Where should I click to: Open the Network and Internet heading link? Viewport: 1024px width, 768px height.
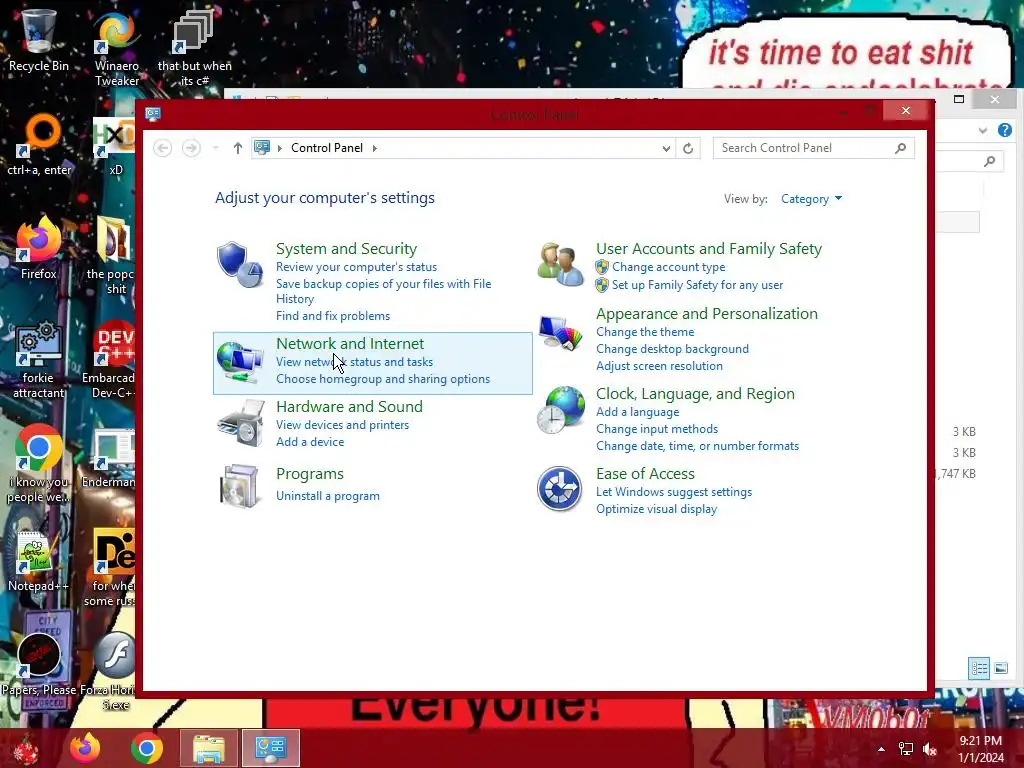tap(350, 344)
